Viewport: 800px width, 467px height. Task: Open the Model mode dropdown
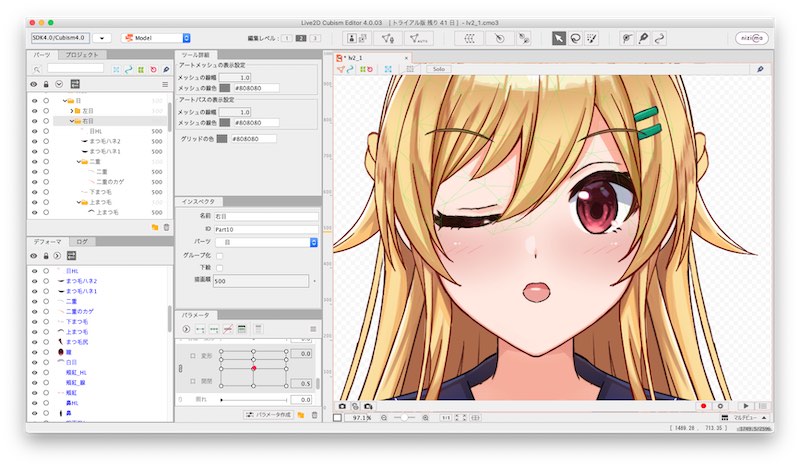[157, 38]
